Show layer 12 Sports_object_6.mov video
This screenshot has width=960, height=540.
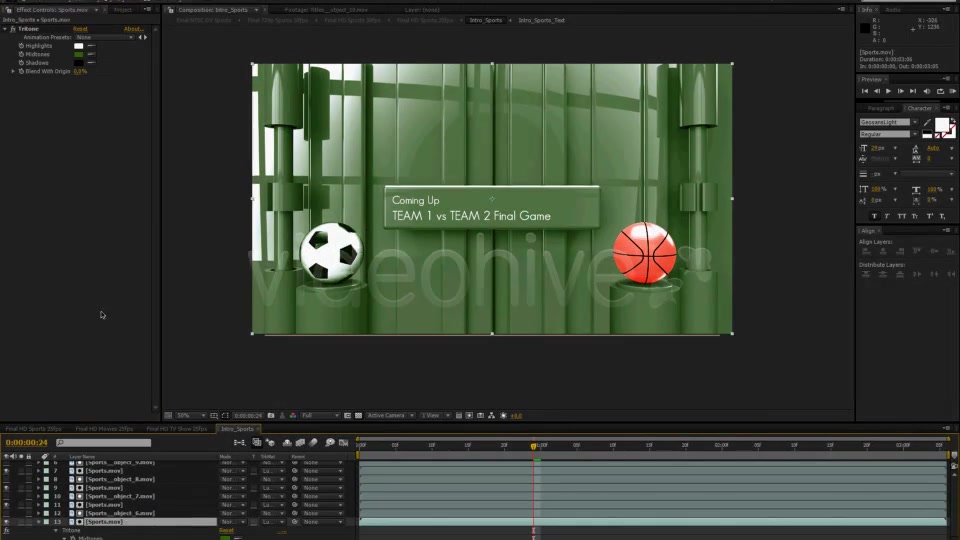(x=6, y=514)
